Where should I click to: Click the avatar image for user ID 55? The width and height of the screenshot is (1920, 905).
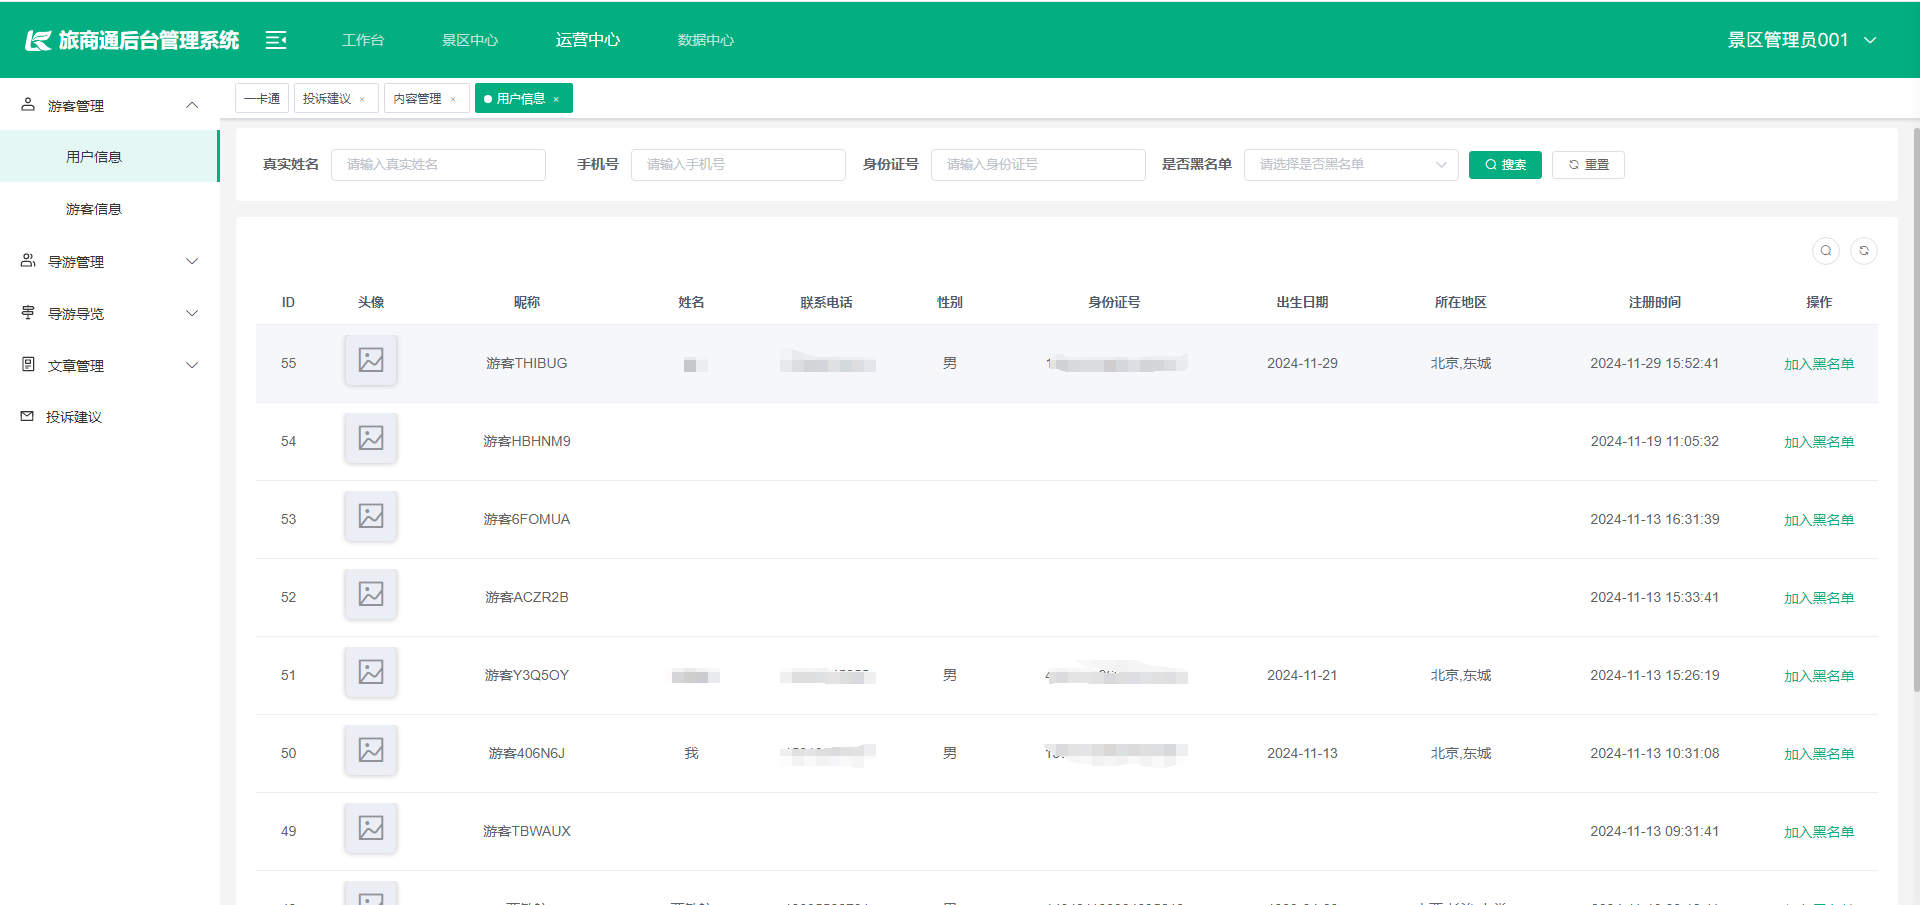(371, 360)
